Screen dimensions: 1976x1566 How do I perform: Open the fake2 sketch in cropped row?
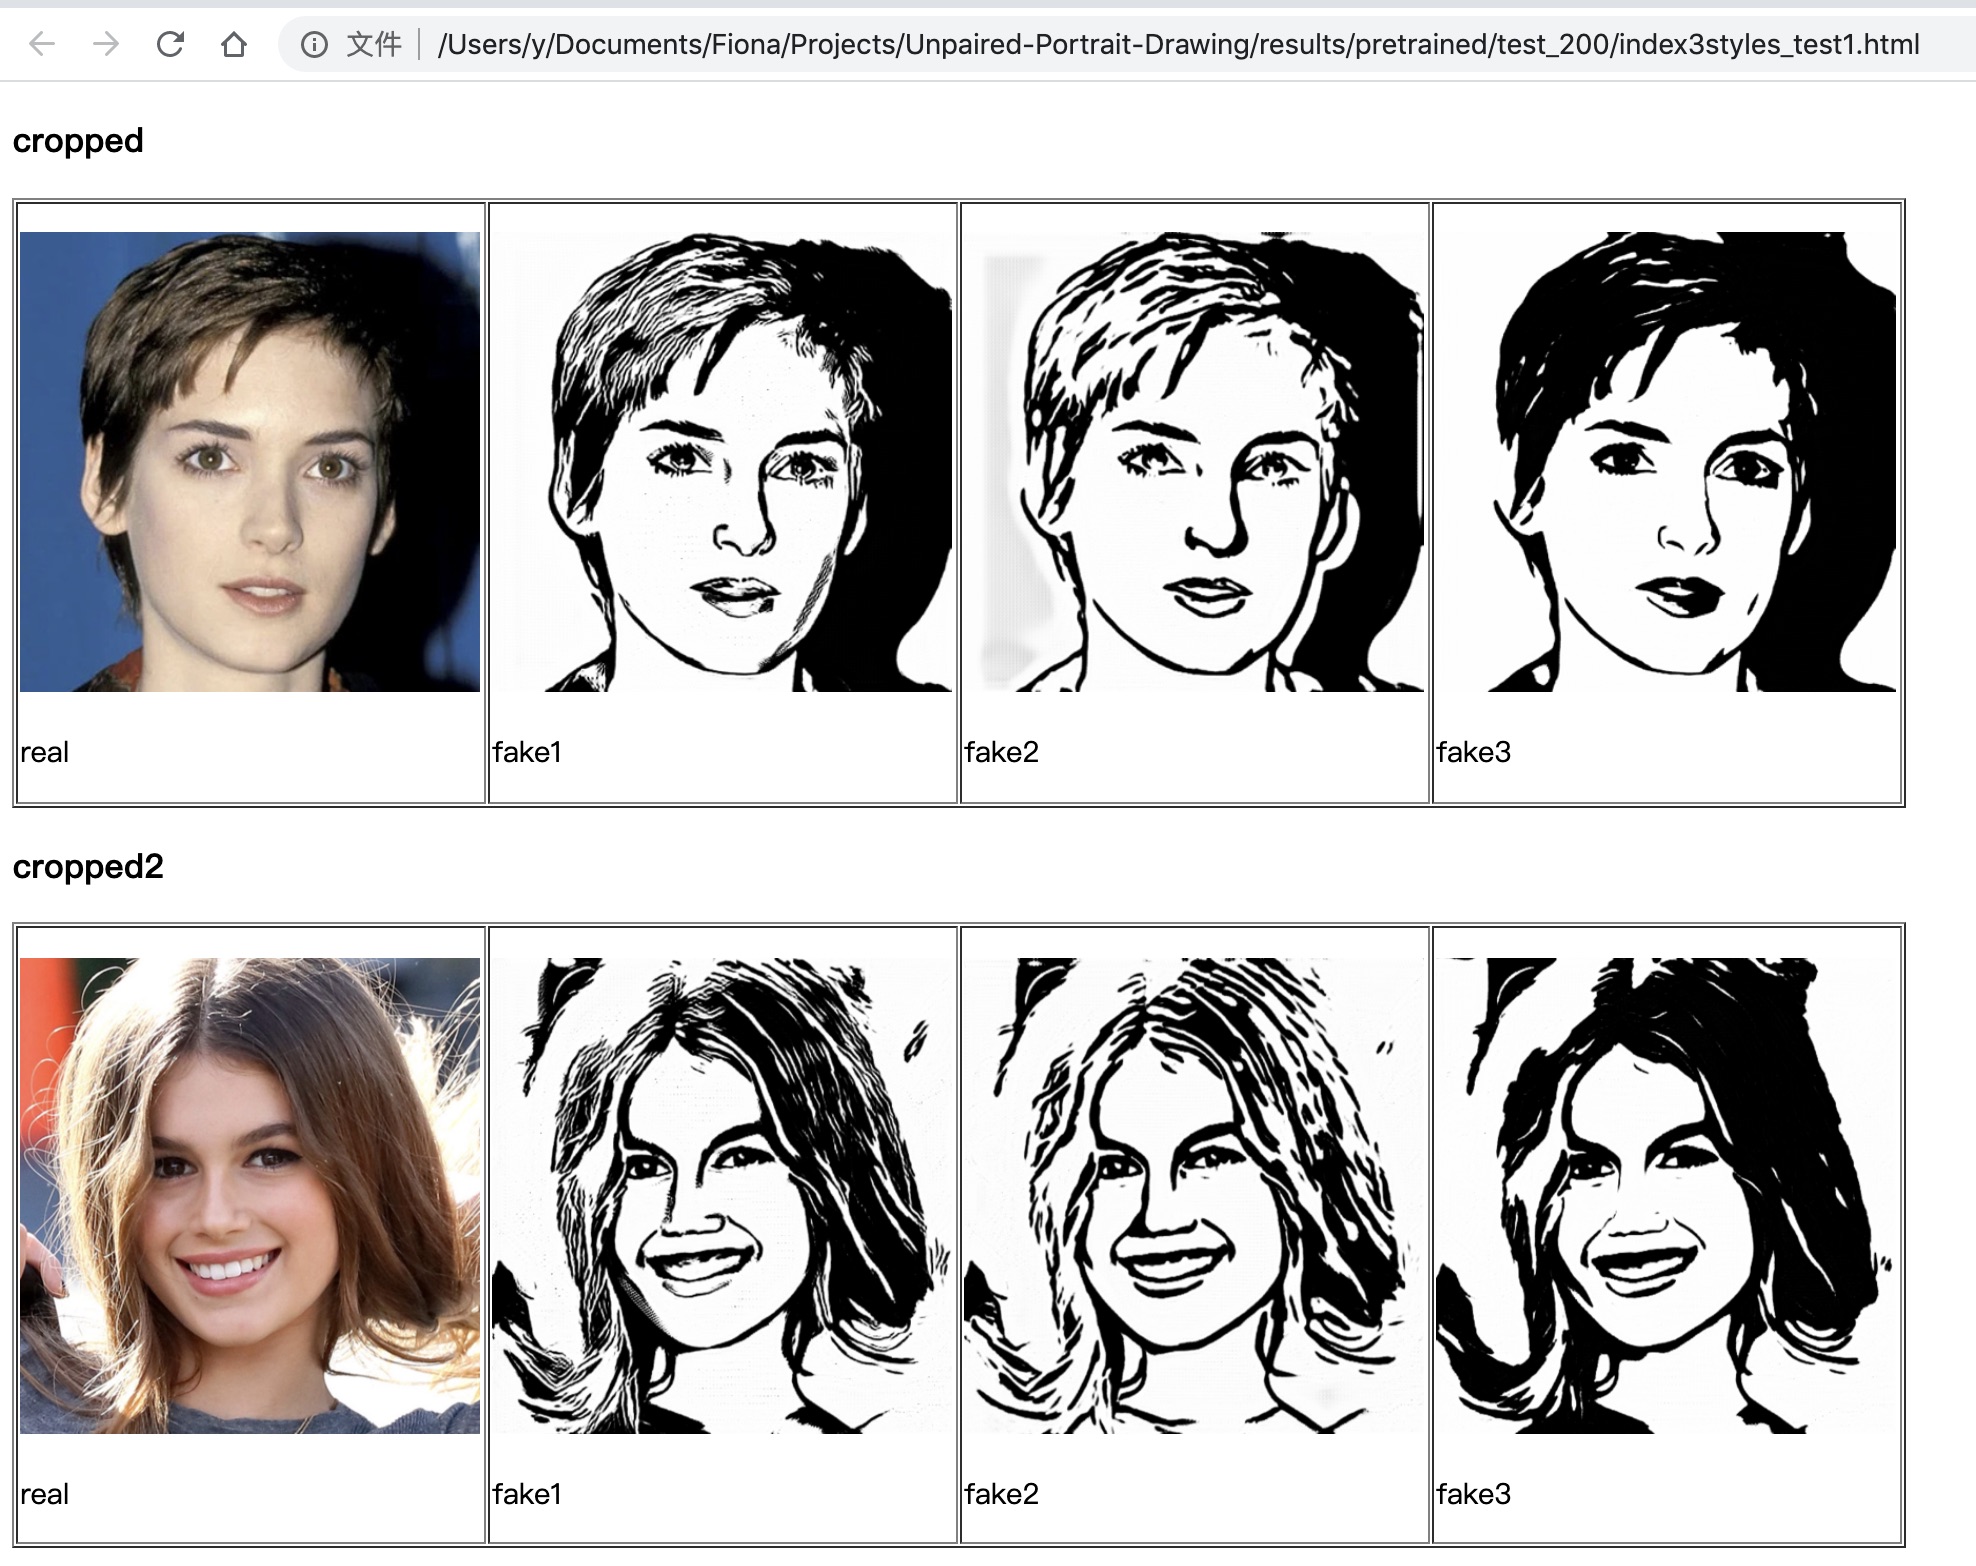tap(1194, 462)
